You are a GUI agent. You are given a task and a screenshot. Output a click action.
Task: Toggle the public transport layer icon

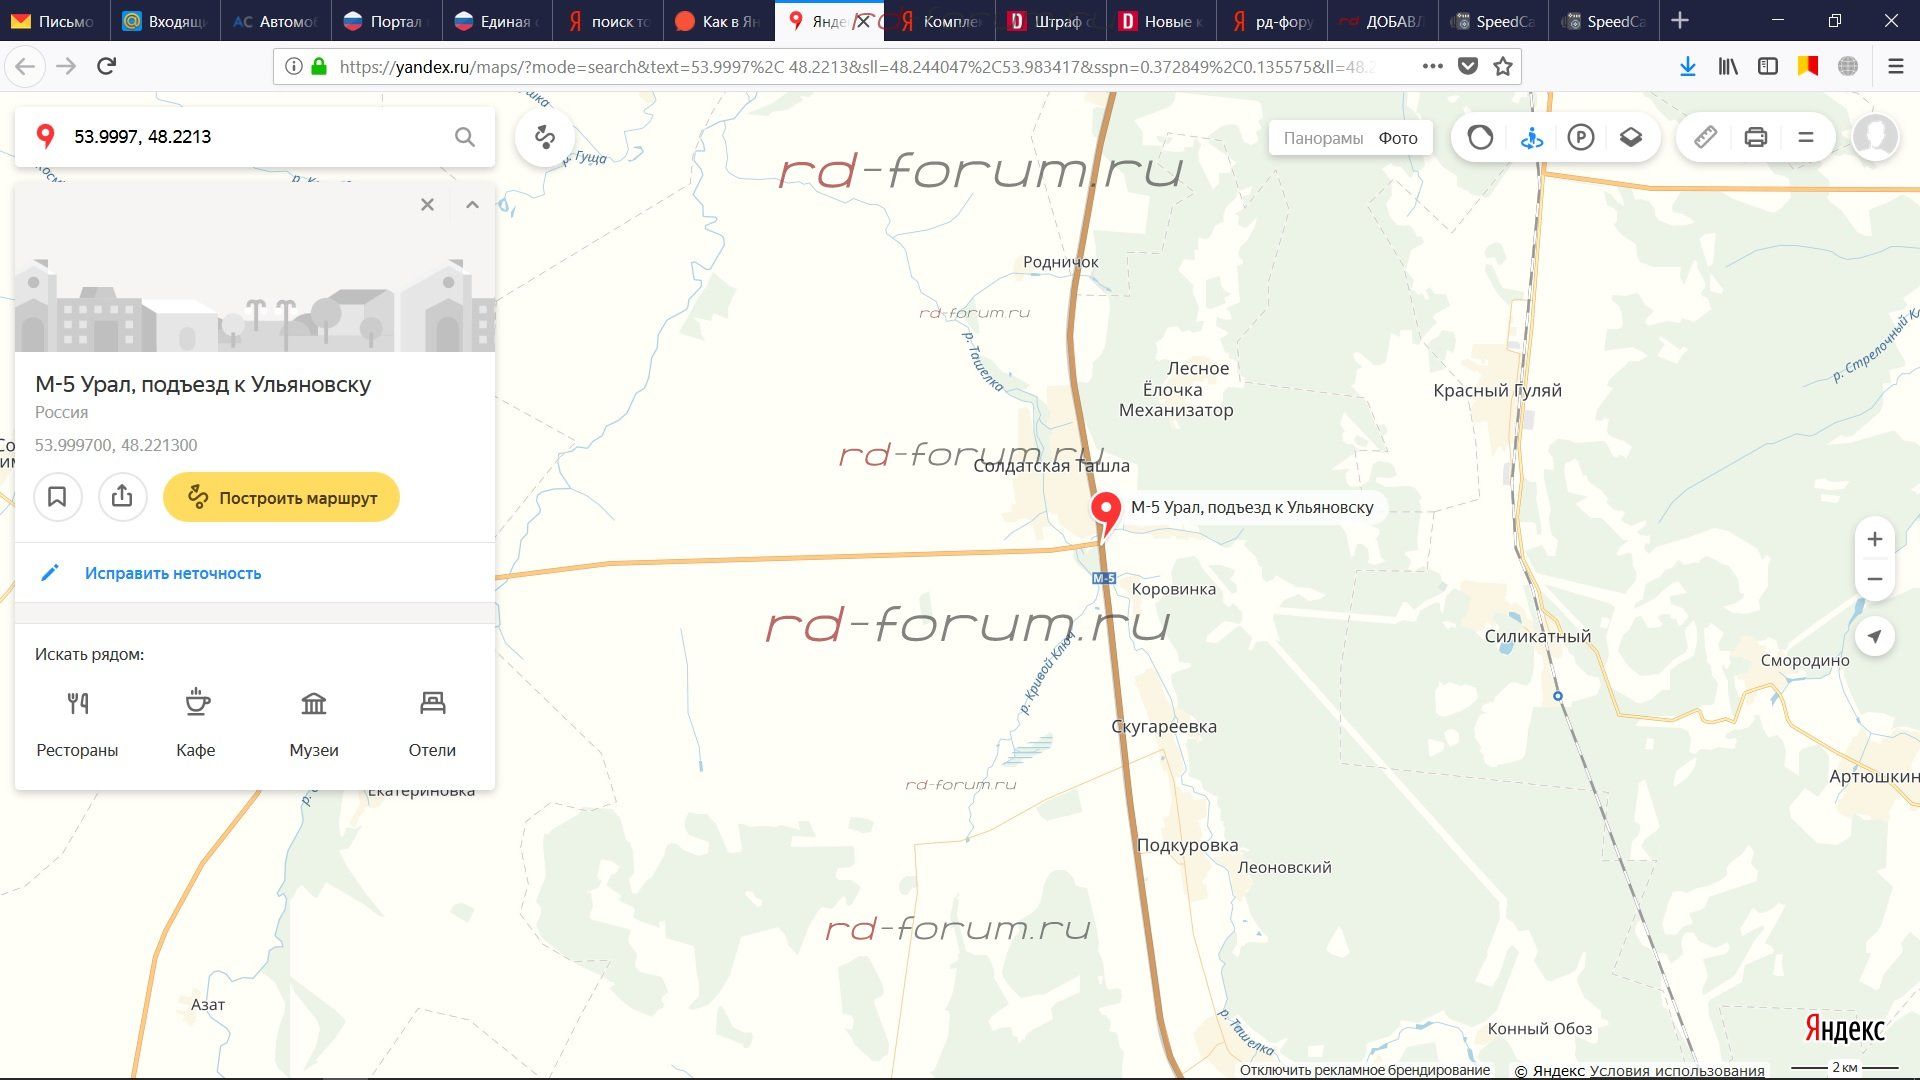coord(1531,137)
